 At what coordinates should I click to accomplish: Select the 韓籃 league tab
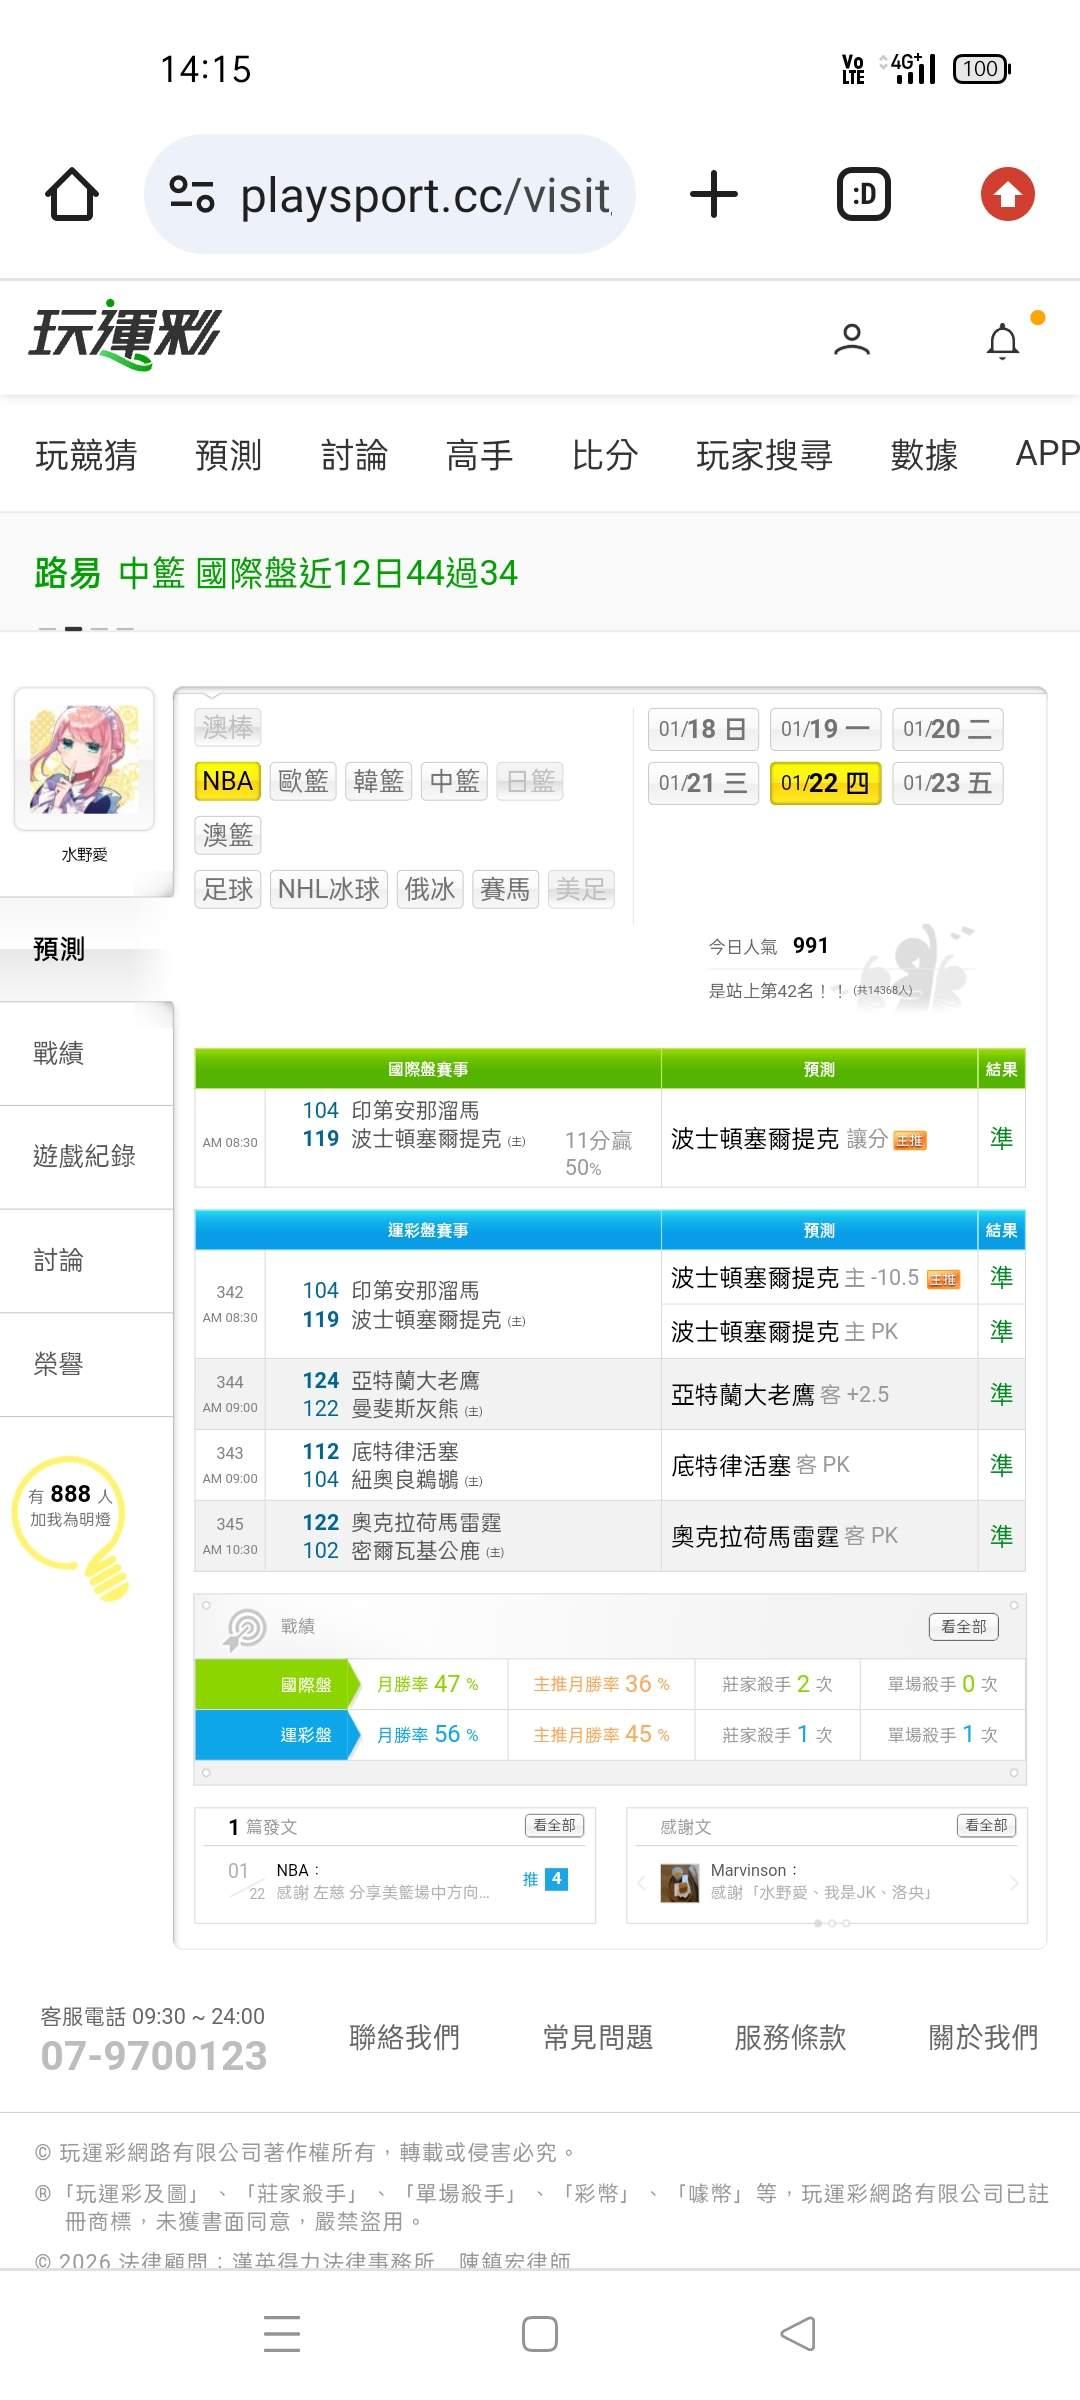coord(379,781)
